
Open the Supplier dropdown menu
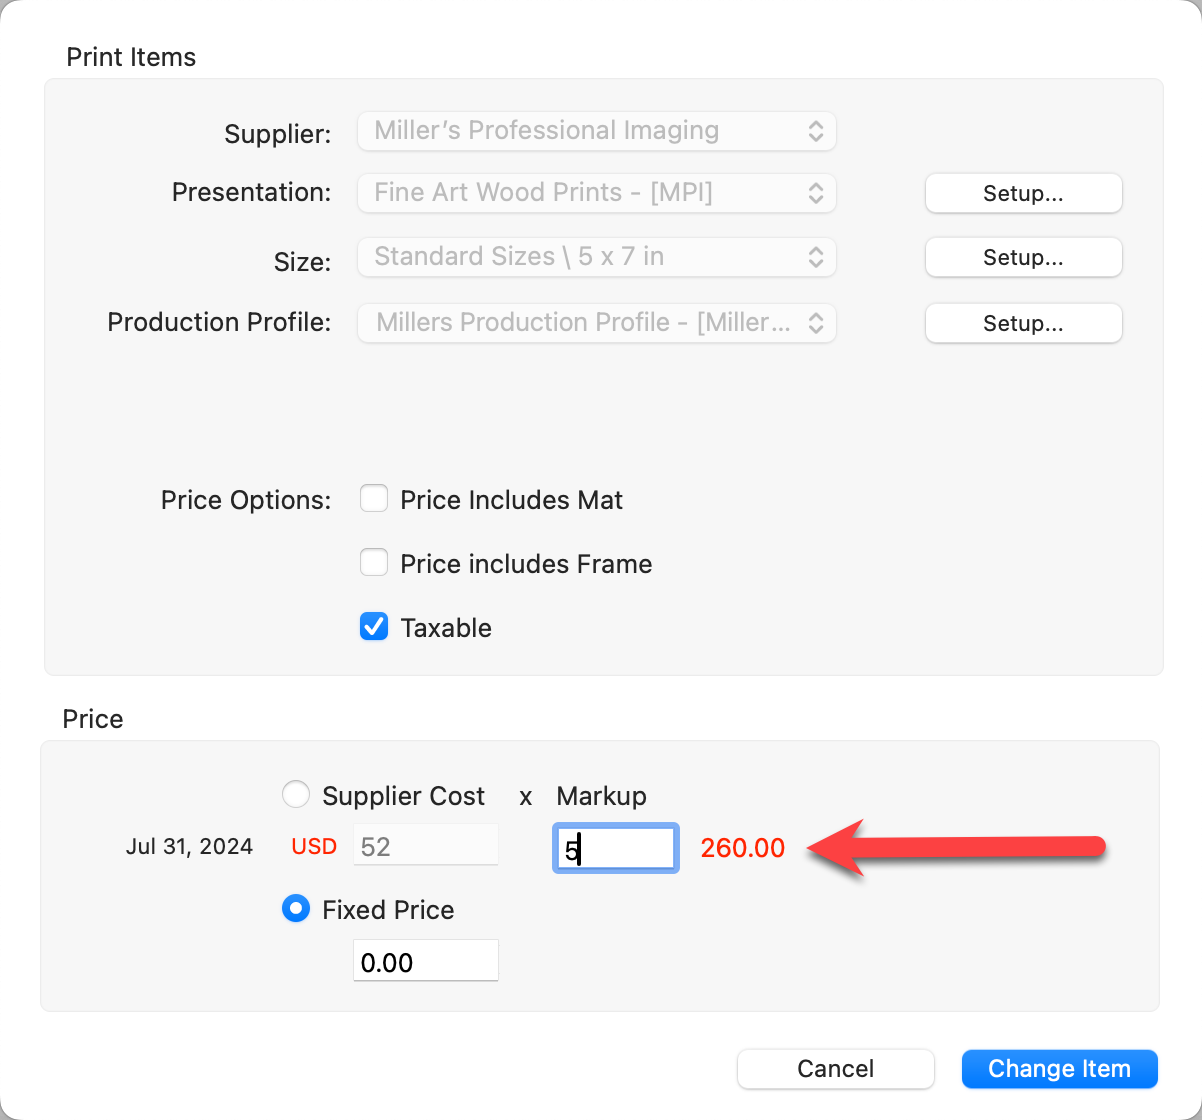coord(596,131)
